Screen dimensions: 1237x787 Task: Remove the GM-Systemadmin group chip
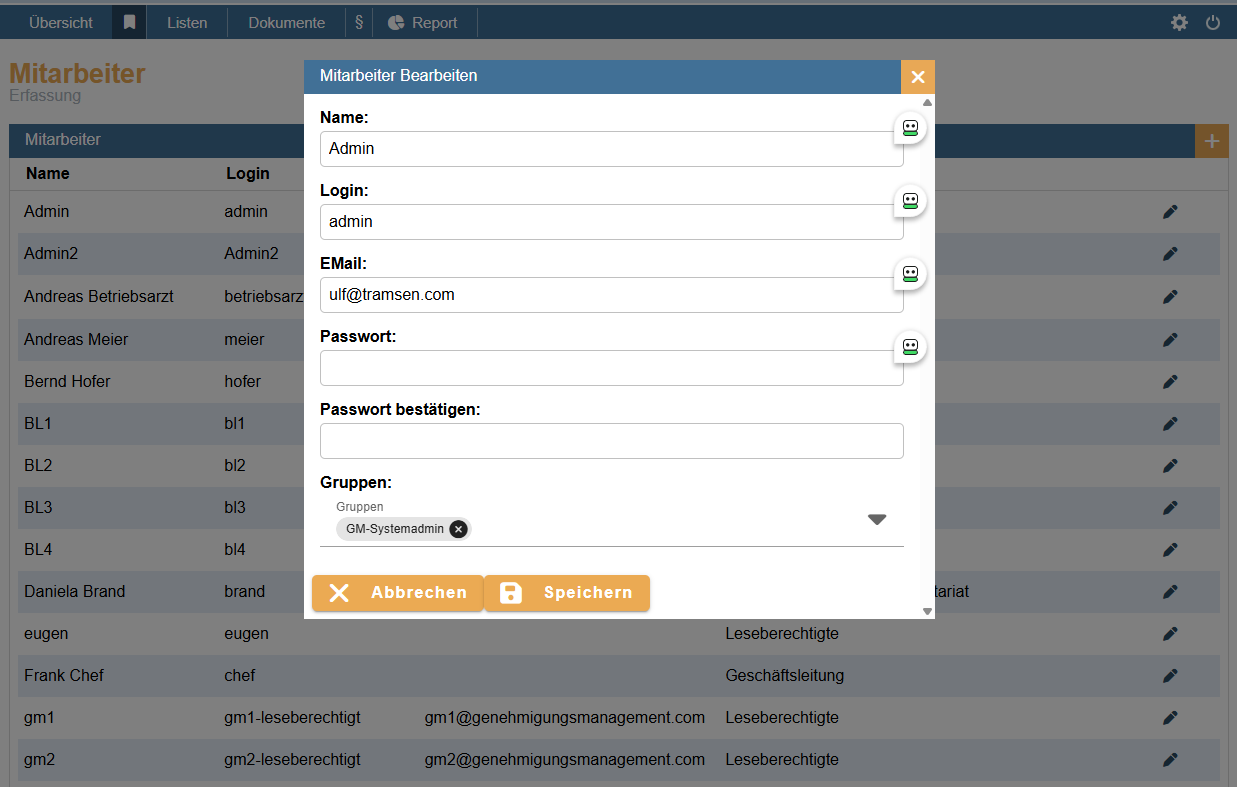tap(458, 529)
